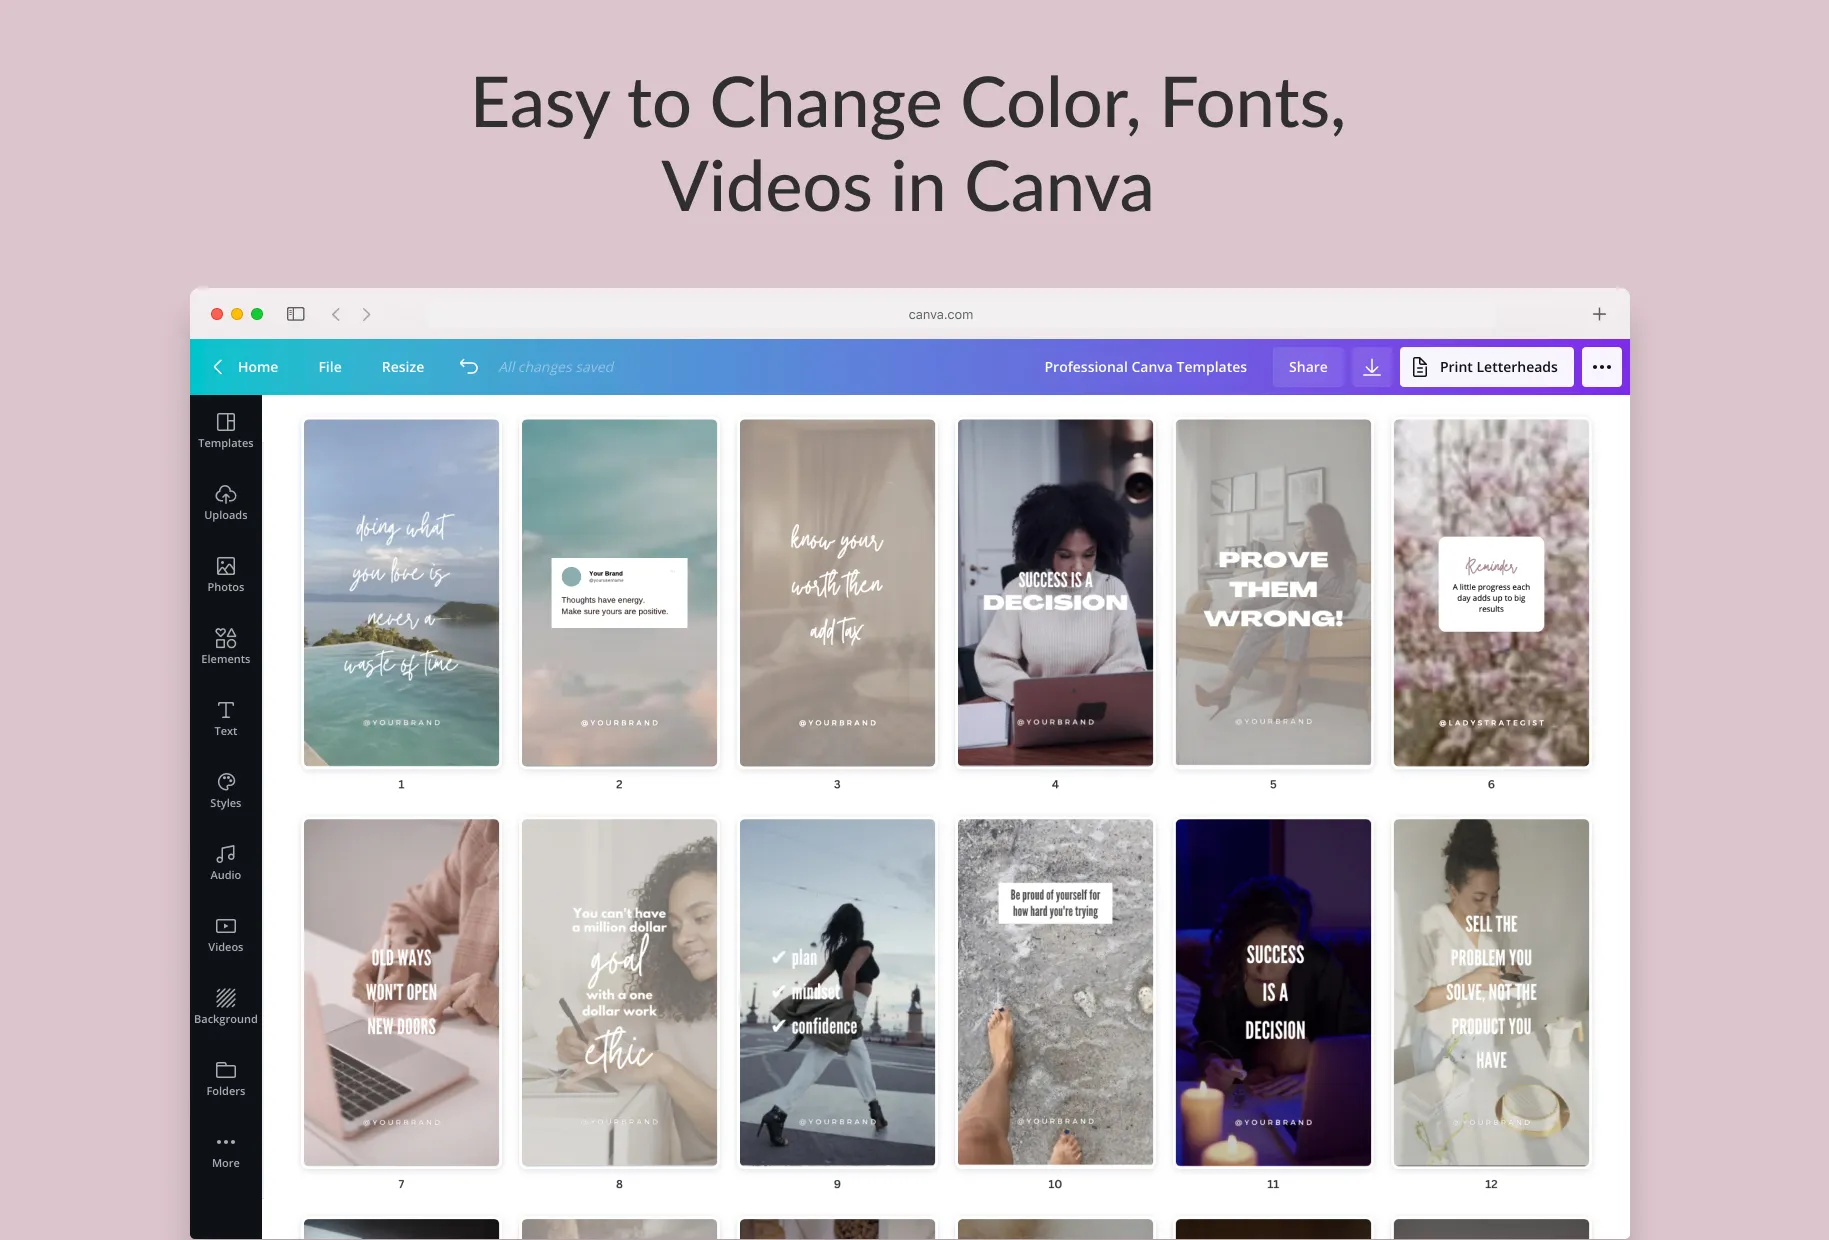The width and height of the screenshot is (1829, 1240).
Task: Select page 5 'Prove them wrong' thumbnail
Action: [1273, 593]
